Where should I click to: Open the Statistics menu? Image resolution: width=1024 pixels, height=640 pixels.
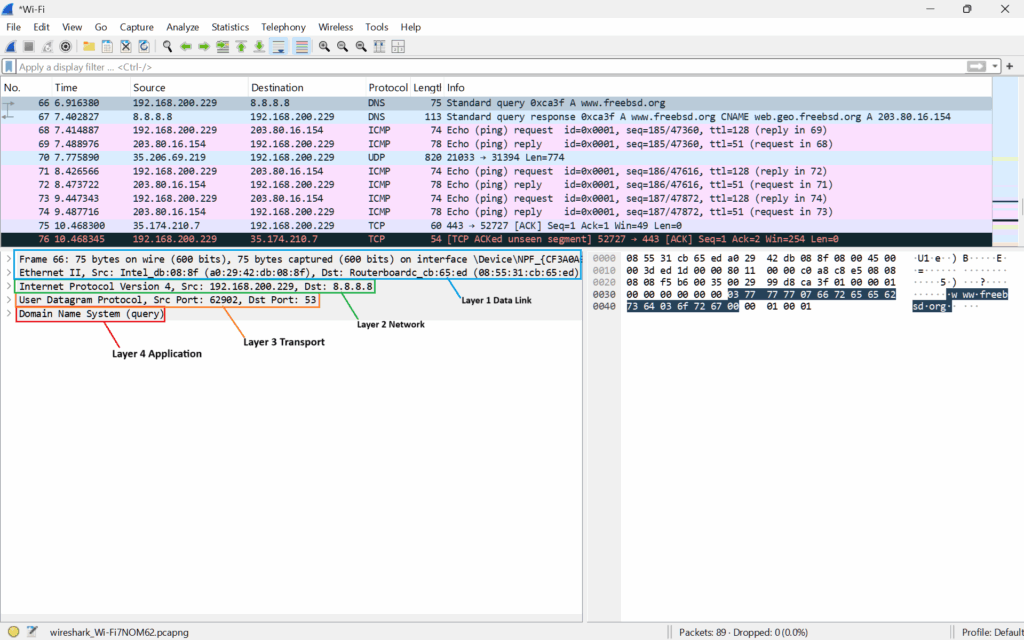pyautogui.click(x=230, y=27)
